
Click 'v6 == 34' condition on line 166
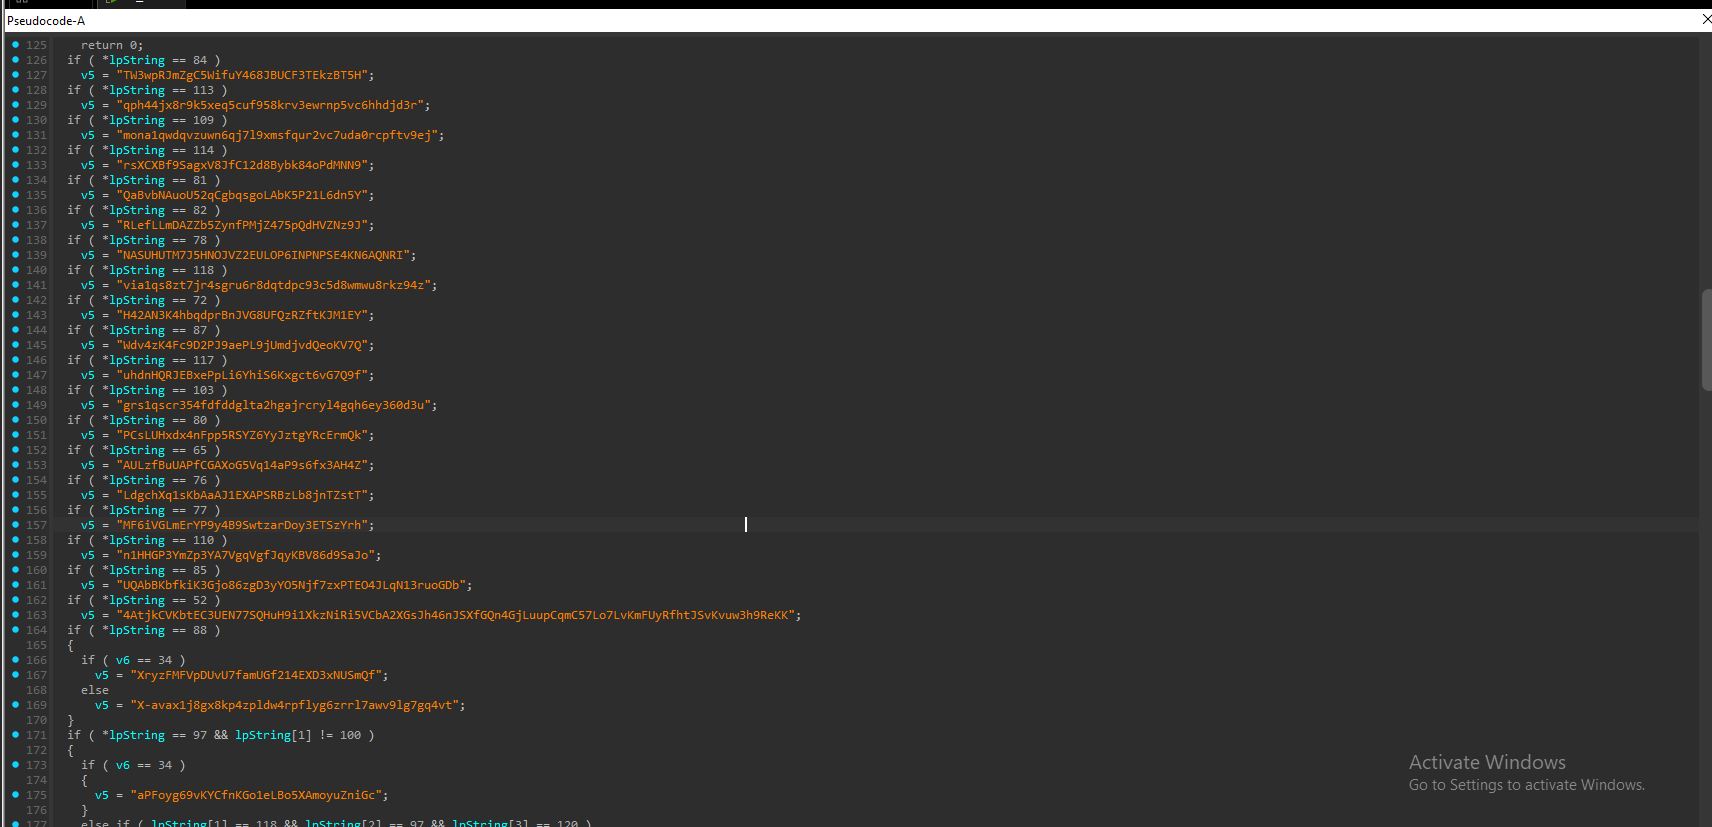144,660
